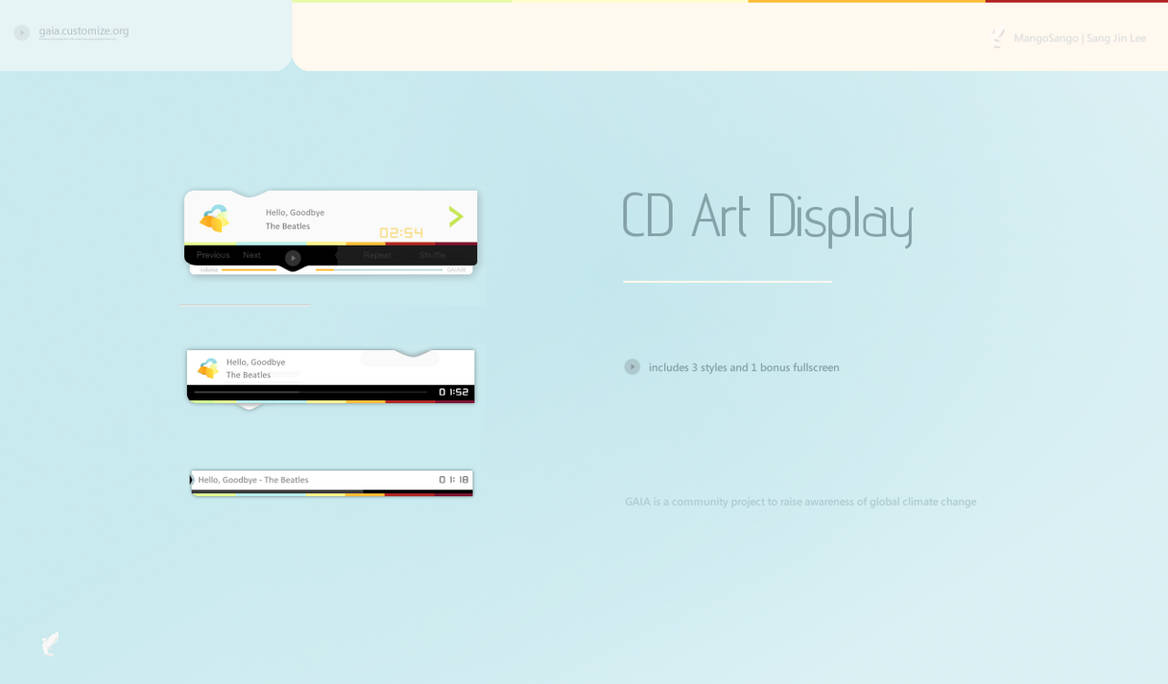
Task: Click the arrow bullet icon near the styles description
Action: point(632,367)
